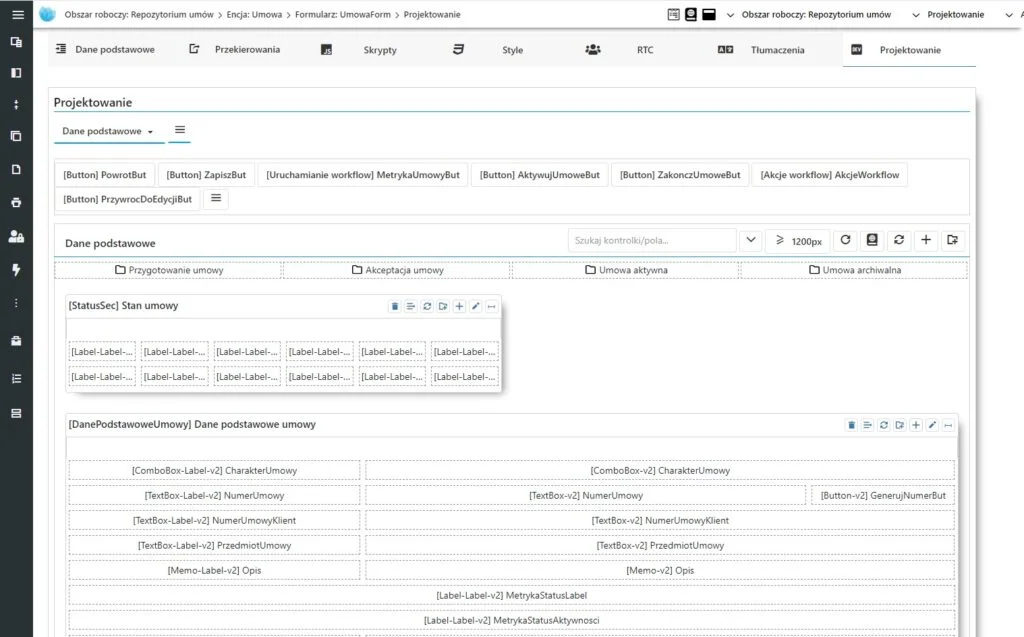Switch to the Skrypty tab
Image resolution: width=1024 pixels, height=637 pixels.
point(380,48)
